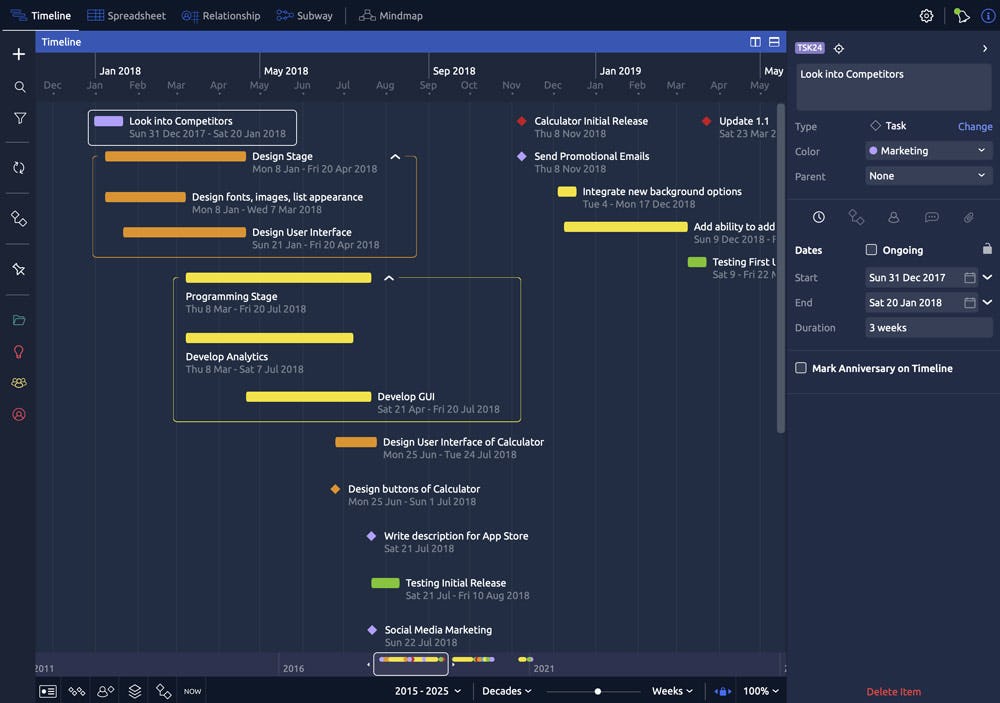Open the Weeks interval dropdown
Image resolution: width=1000 pixels, height=703 pixels.
tap(671, 690)
